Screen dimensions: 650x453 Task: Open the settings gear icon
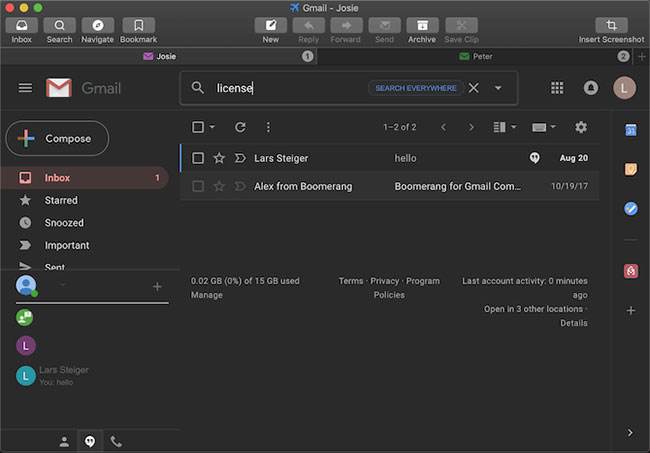coord(581,127)
